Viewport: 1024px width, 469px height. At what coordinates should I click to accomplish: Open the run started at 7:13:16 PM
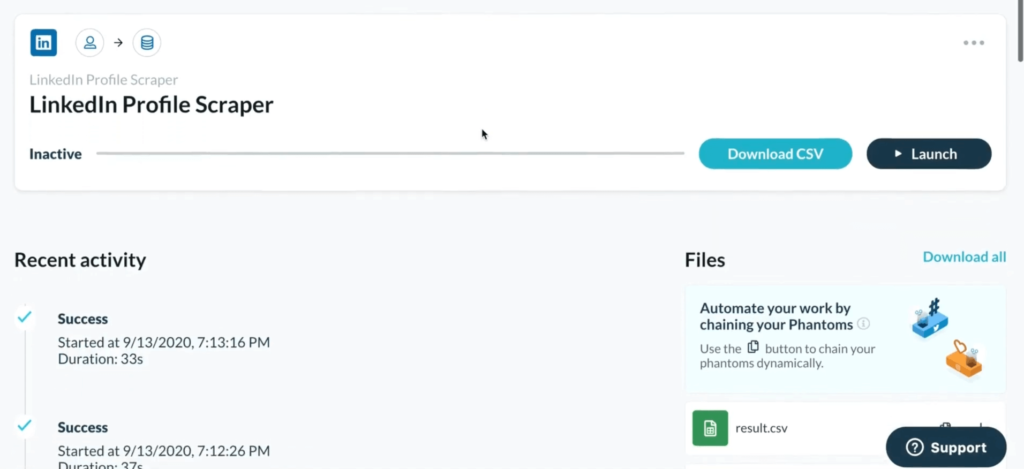pyautogui.click(x=163, y=342)
